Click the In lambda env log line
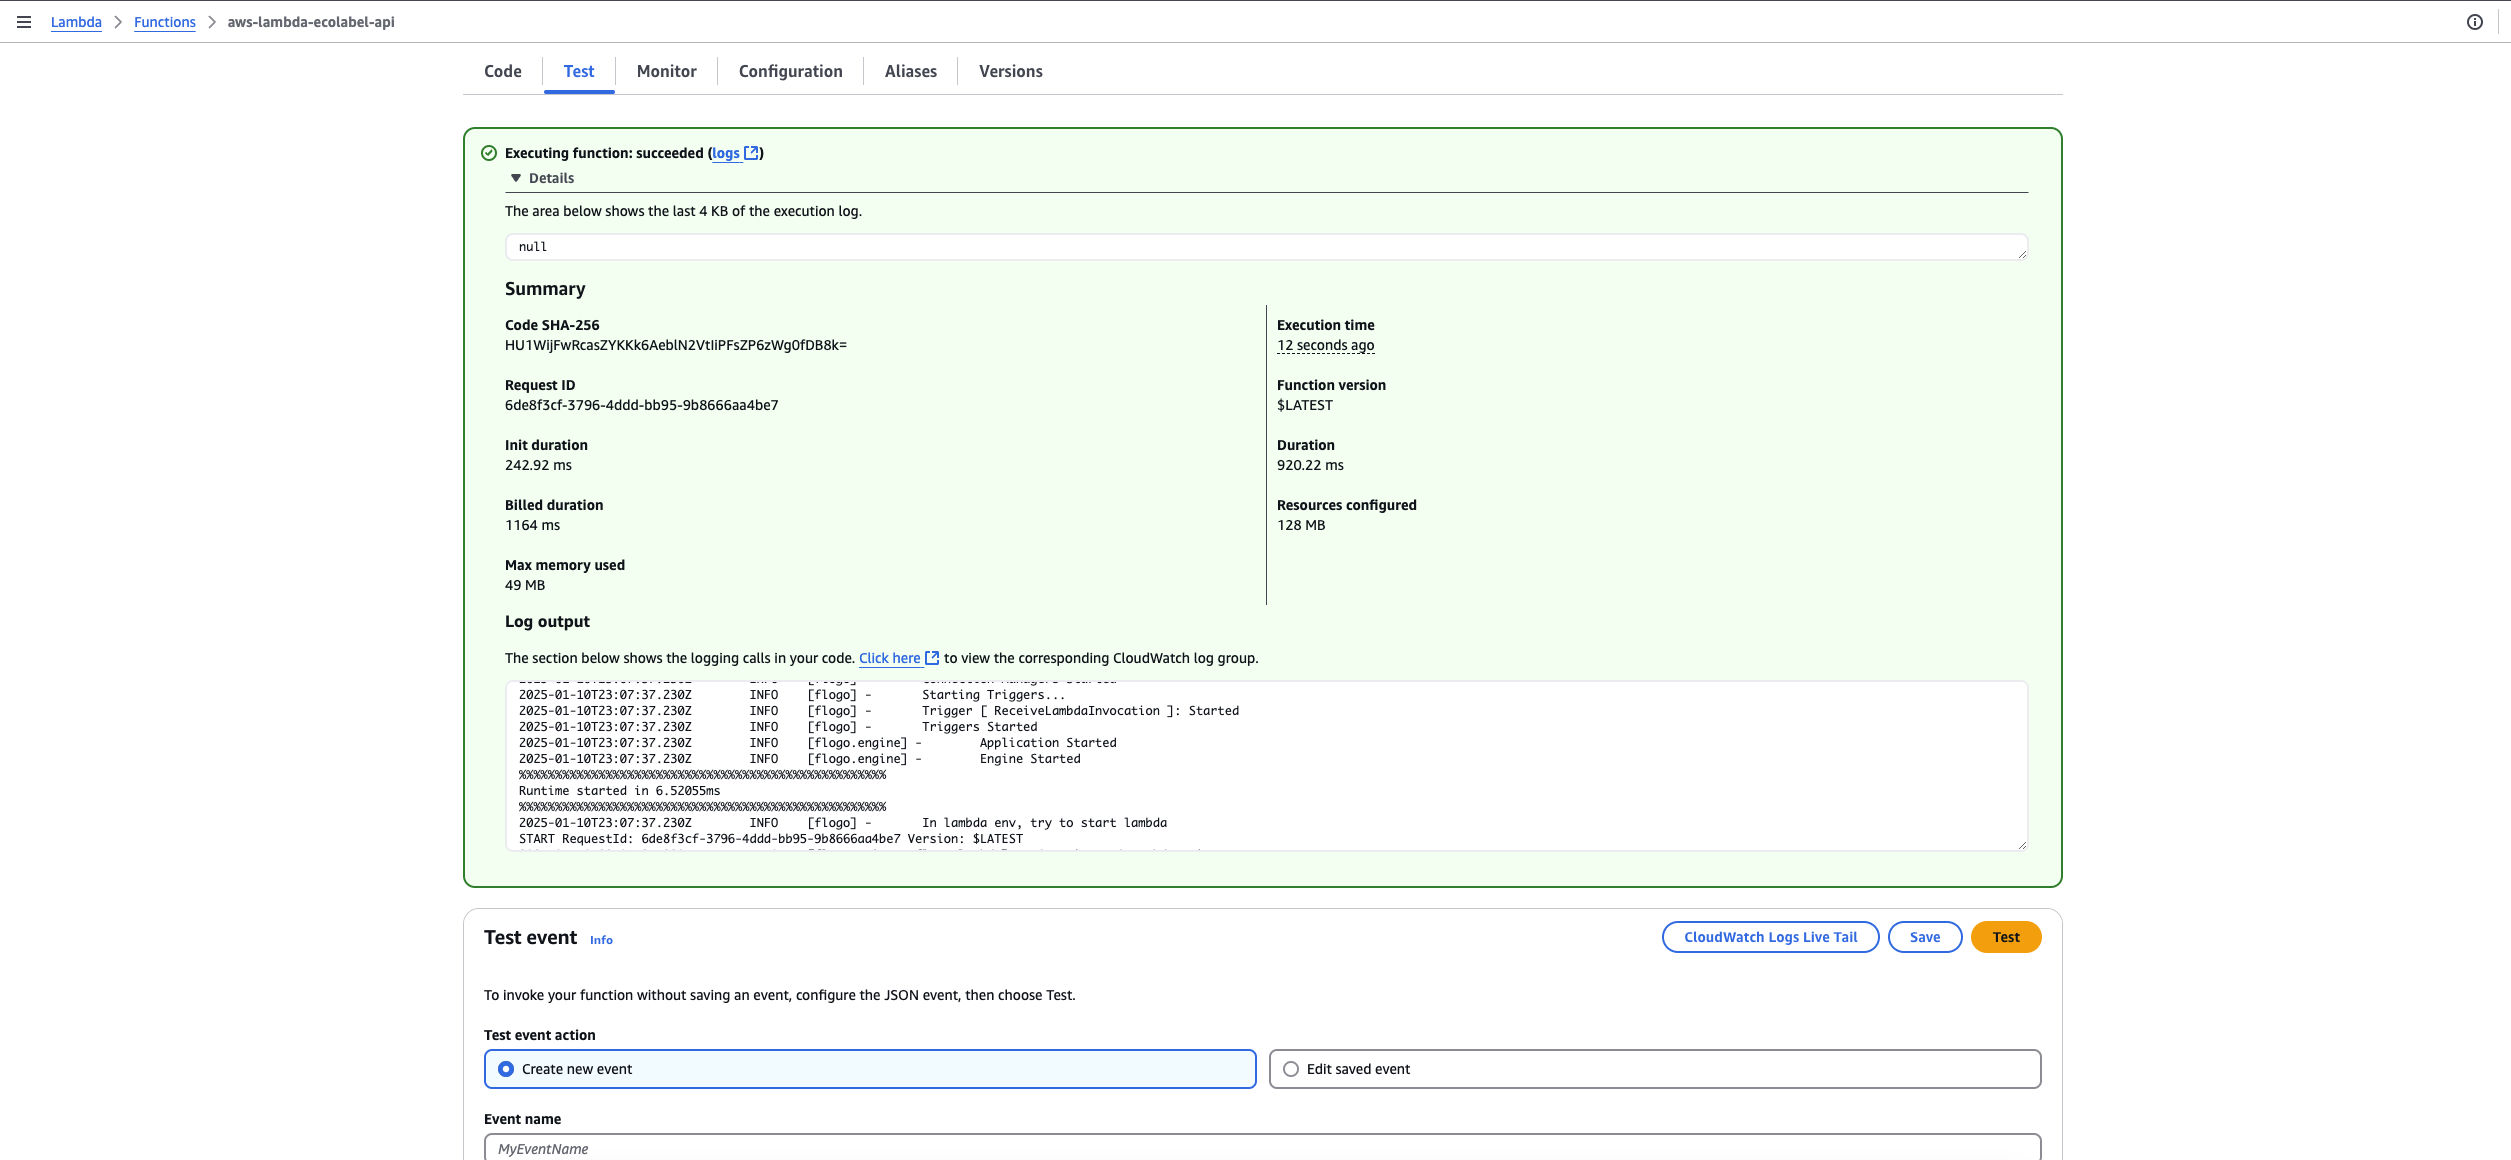The image size is (2511, 1160). [843, 823]
